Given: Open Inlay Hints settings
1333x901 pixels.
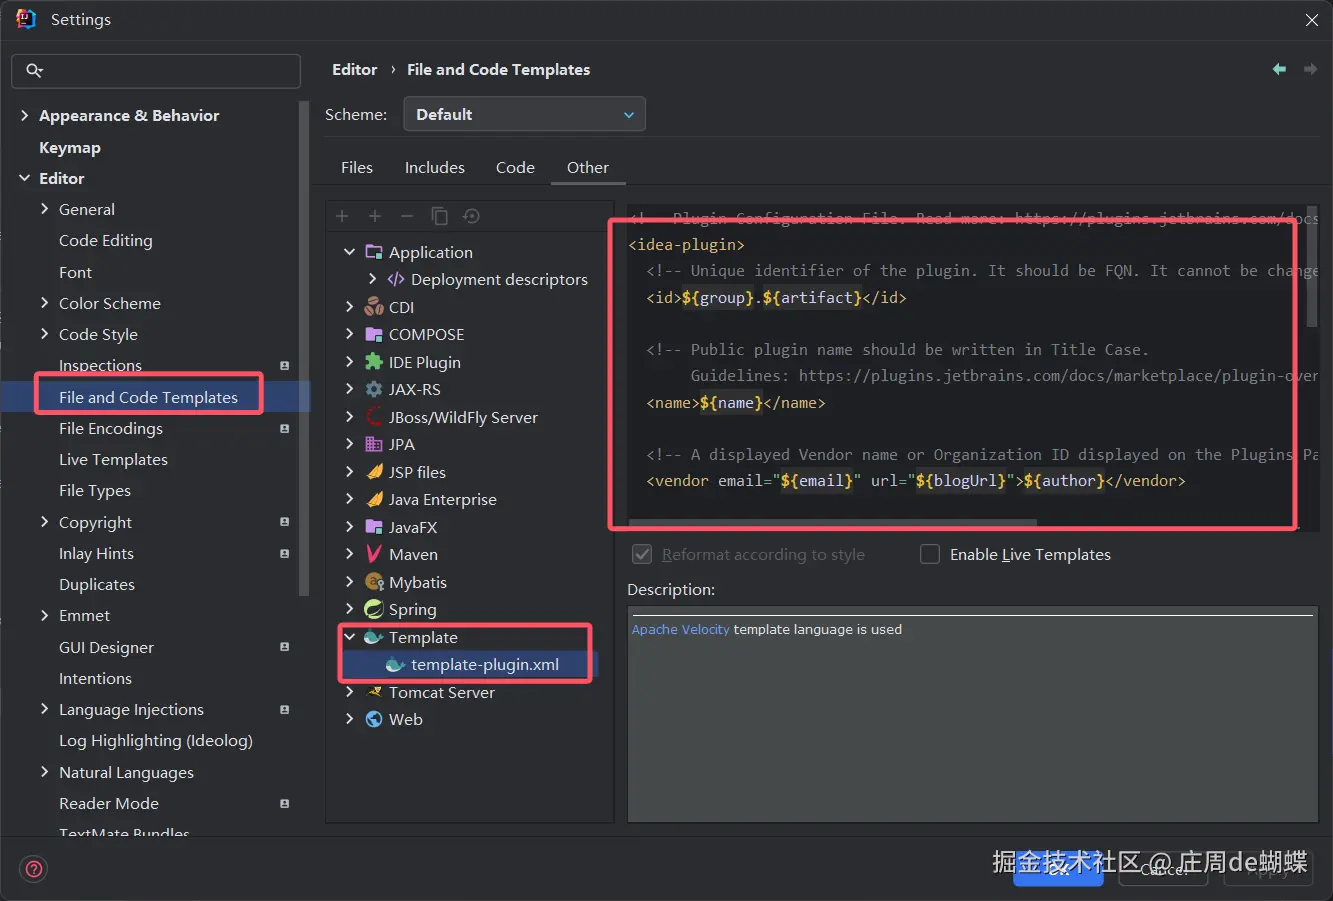Looking at the screenshot, I should (x=96, y=553).
